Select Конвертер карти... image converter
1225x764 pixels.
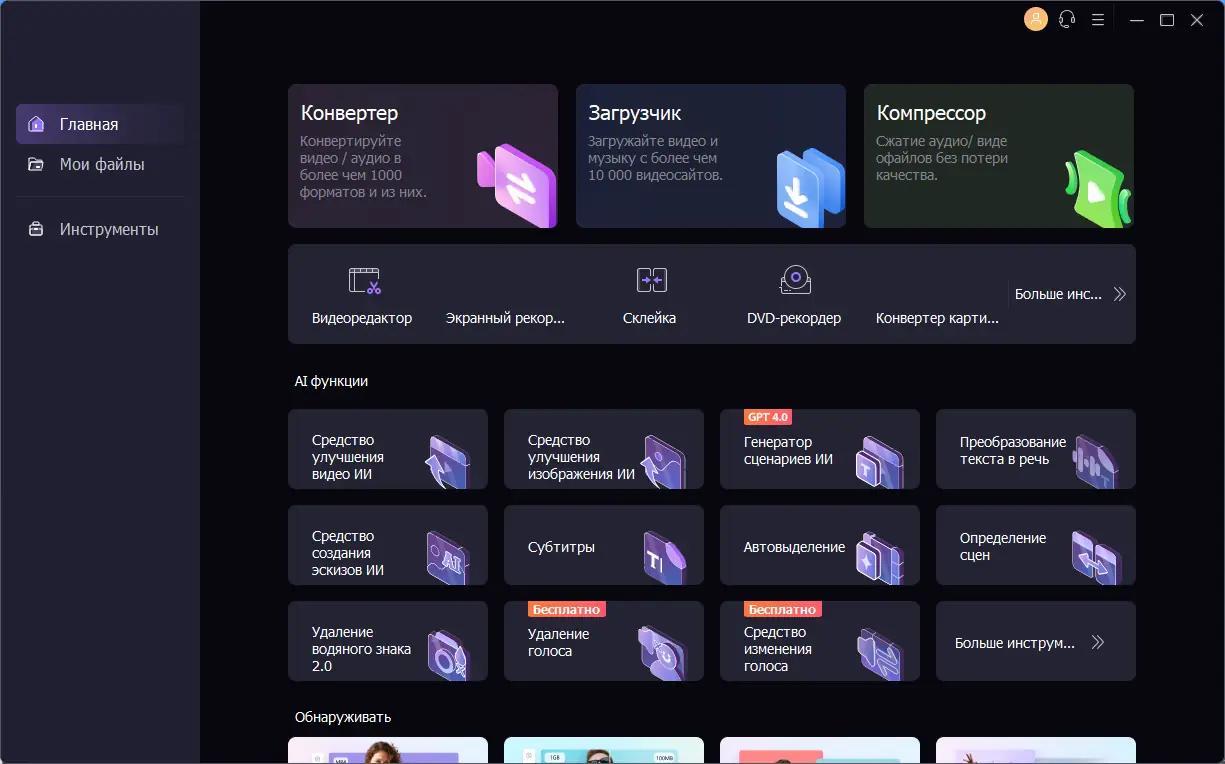[937, 318]
